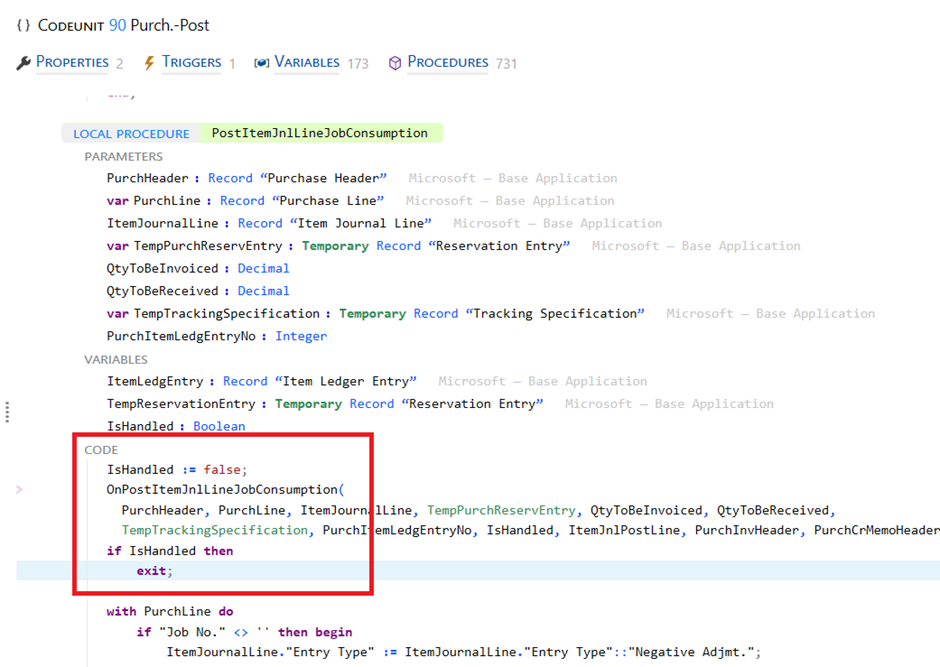Click the vertical dots handle on left edge
Image resolution: width=940 pixels, height=667 pixels.
tap(7, 411)
